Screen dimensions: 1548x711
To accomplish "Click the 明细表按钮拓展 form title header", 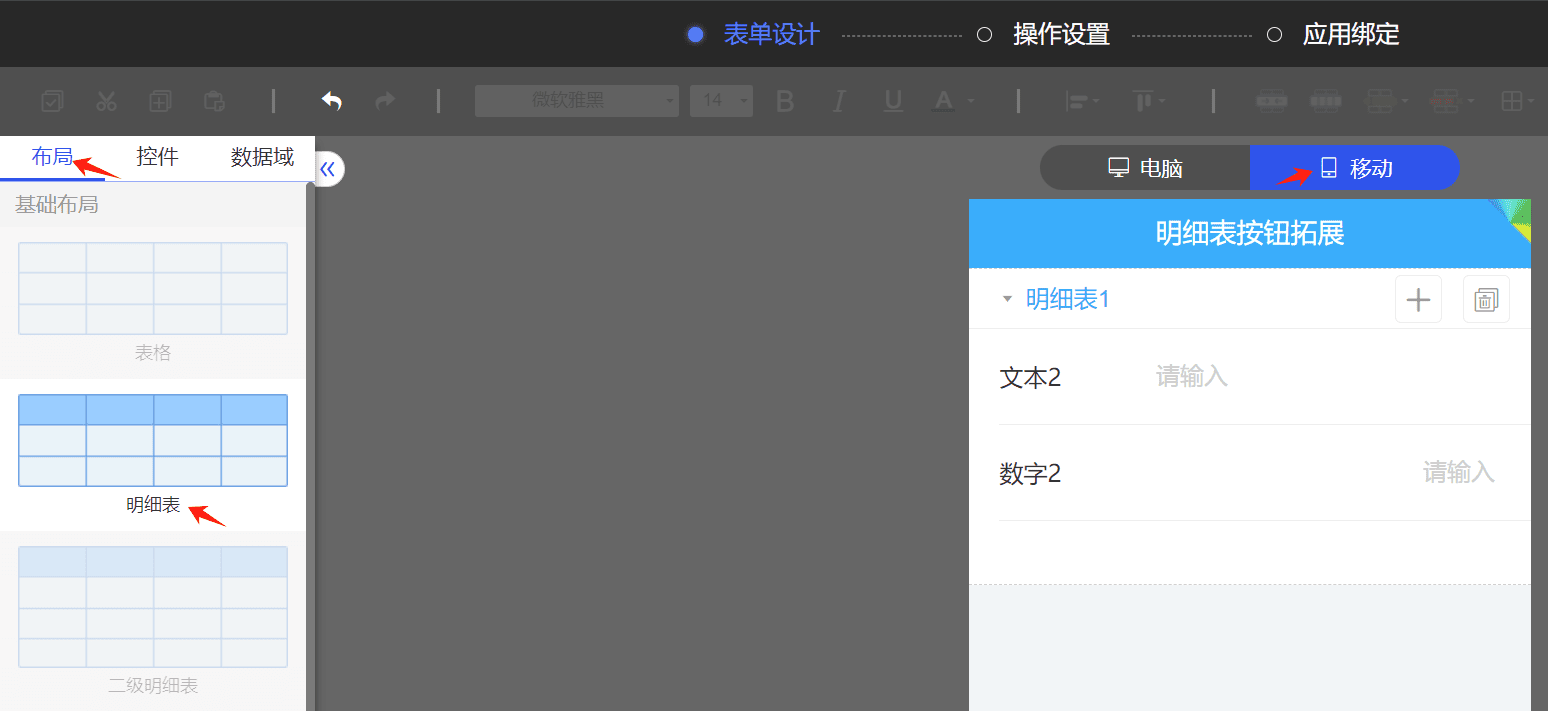I will 1250,233.
